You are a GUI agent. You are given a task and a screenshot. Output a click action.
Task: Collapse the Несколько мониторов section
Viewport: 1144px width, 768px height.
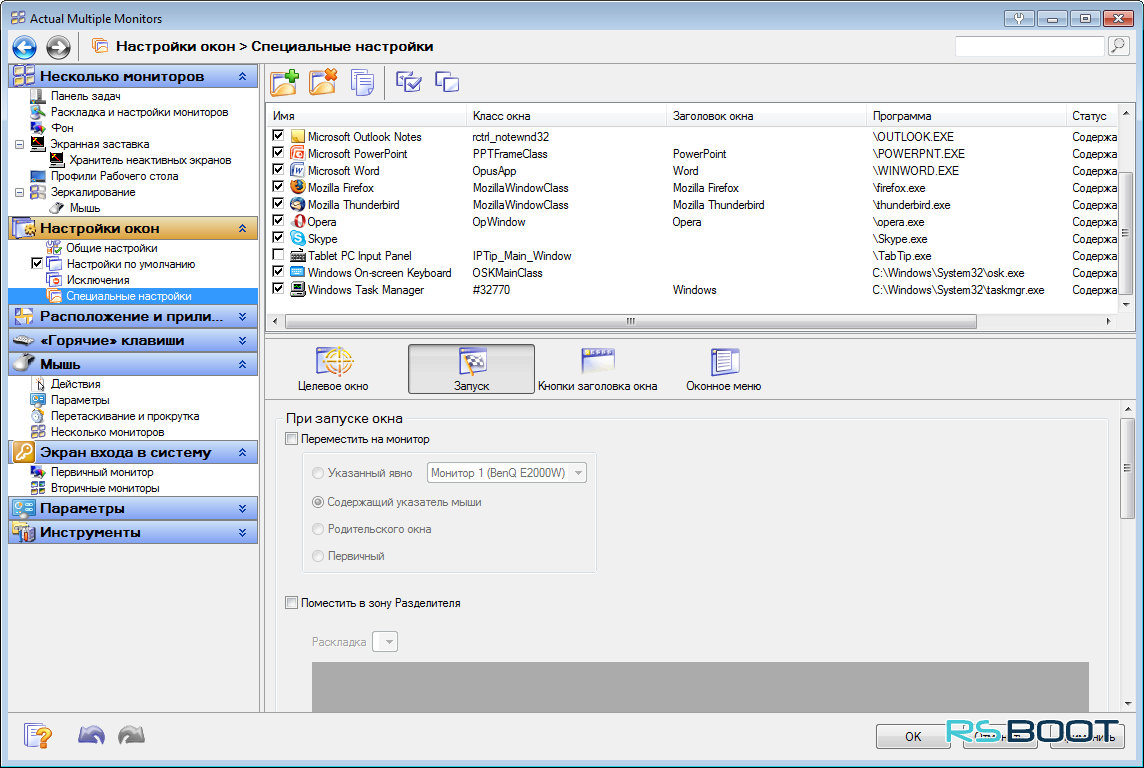pyautogui.click(x=242, y=77)
